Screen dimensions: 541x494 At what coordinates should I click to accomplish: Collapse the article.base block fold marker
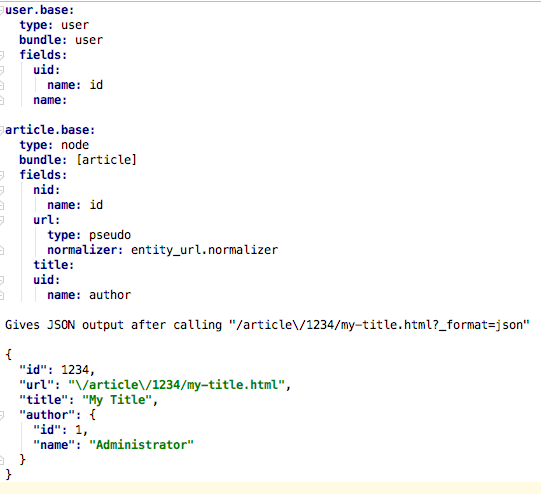coord(2,130)
